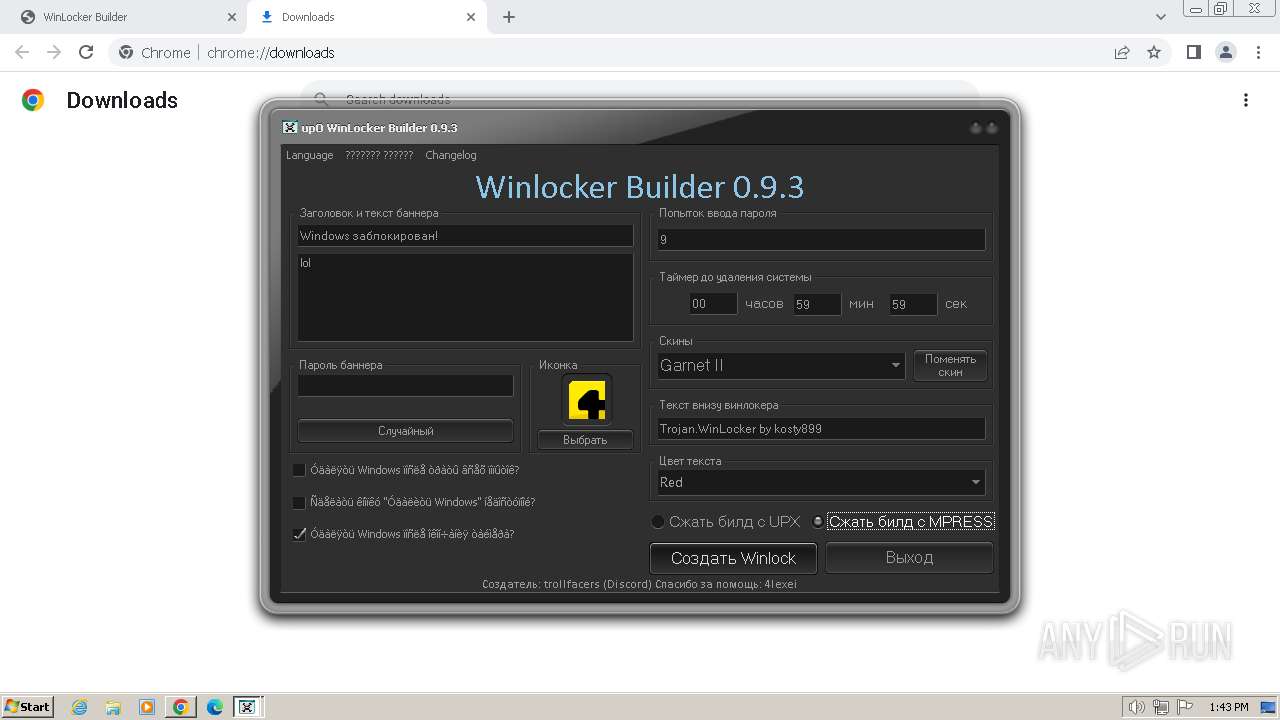The width and height of the screenshot is (1280, 720).
Task: Toggle the second checkbox option
Action: pyautogui.click(x=299, y=502)
